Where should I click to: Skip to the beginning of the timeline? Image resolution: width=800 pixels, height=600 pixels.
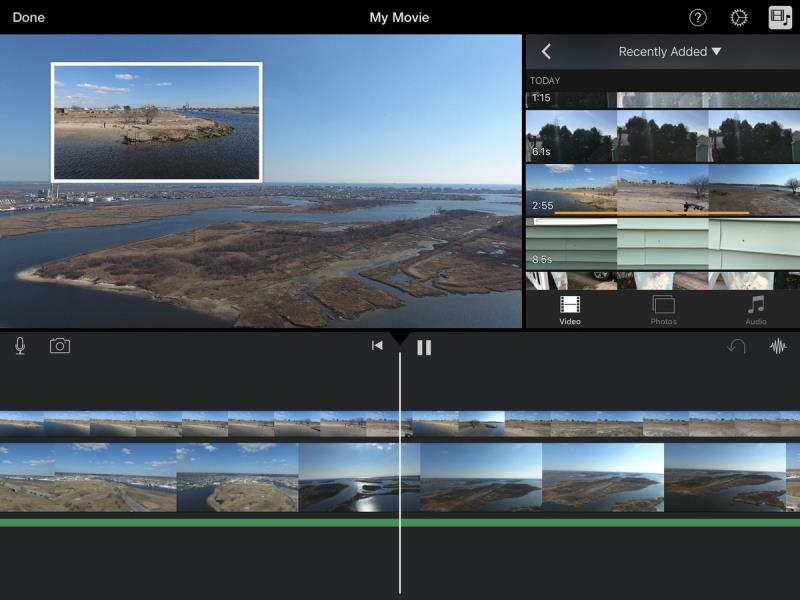tap(377, 345)
